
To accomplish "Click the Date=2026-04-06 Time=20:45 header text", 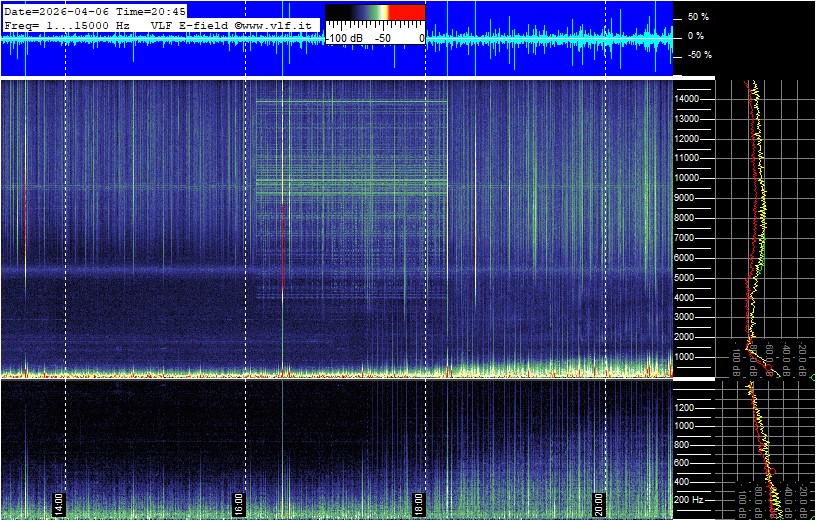I will [x=95, y=12].
